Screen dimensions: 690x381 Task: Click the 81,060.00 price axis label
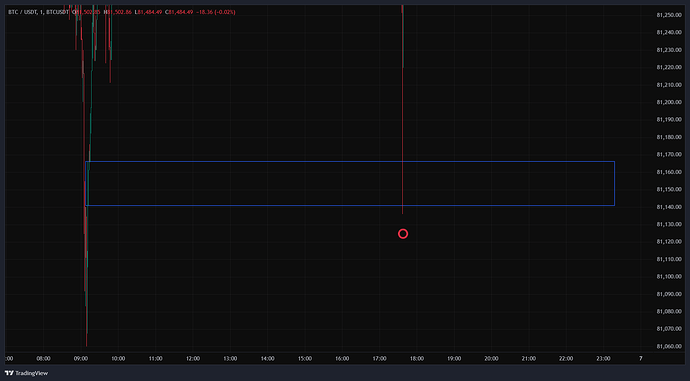669,346
